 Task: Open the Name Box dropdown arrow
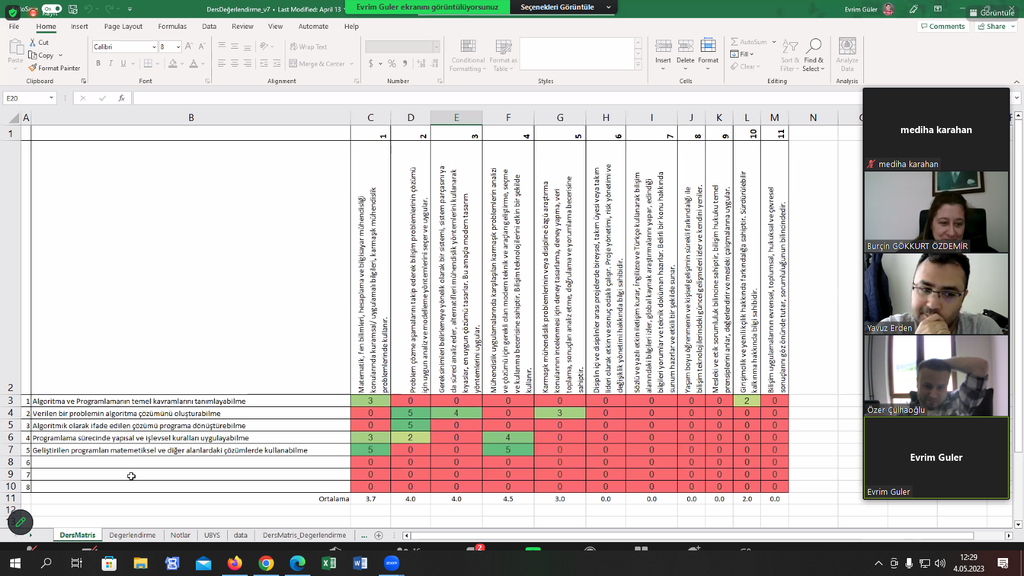coord(51,98)
